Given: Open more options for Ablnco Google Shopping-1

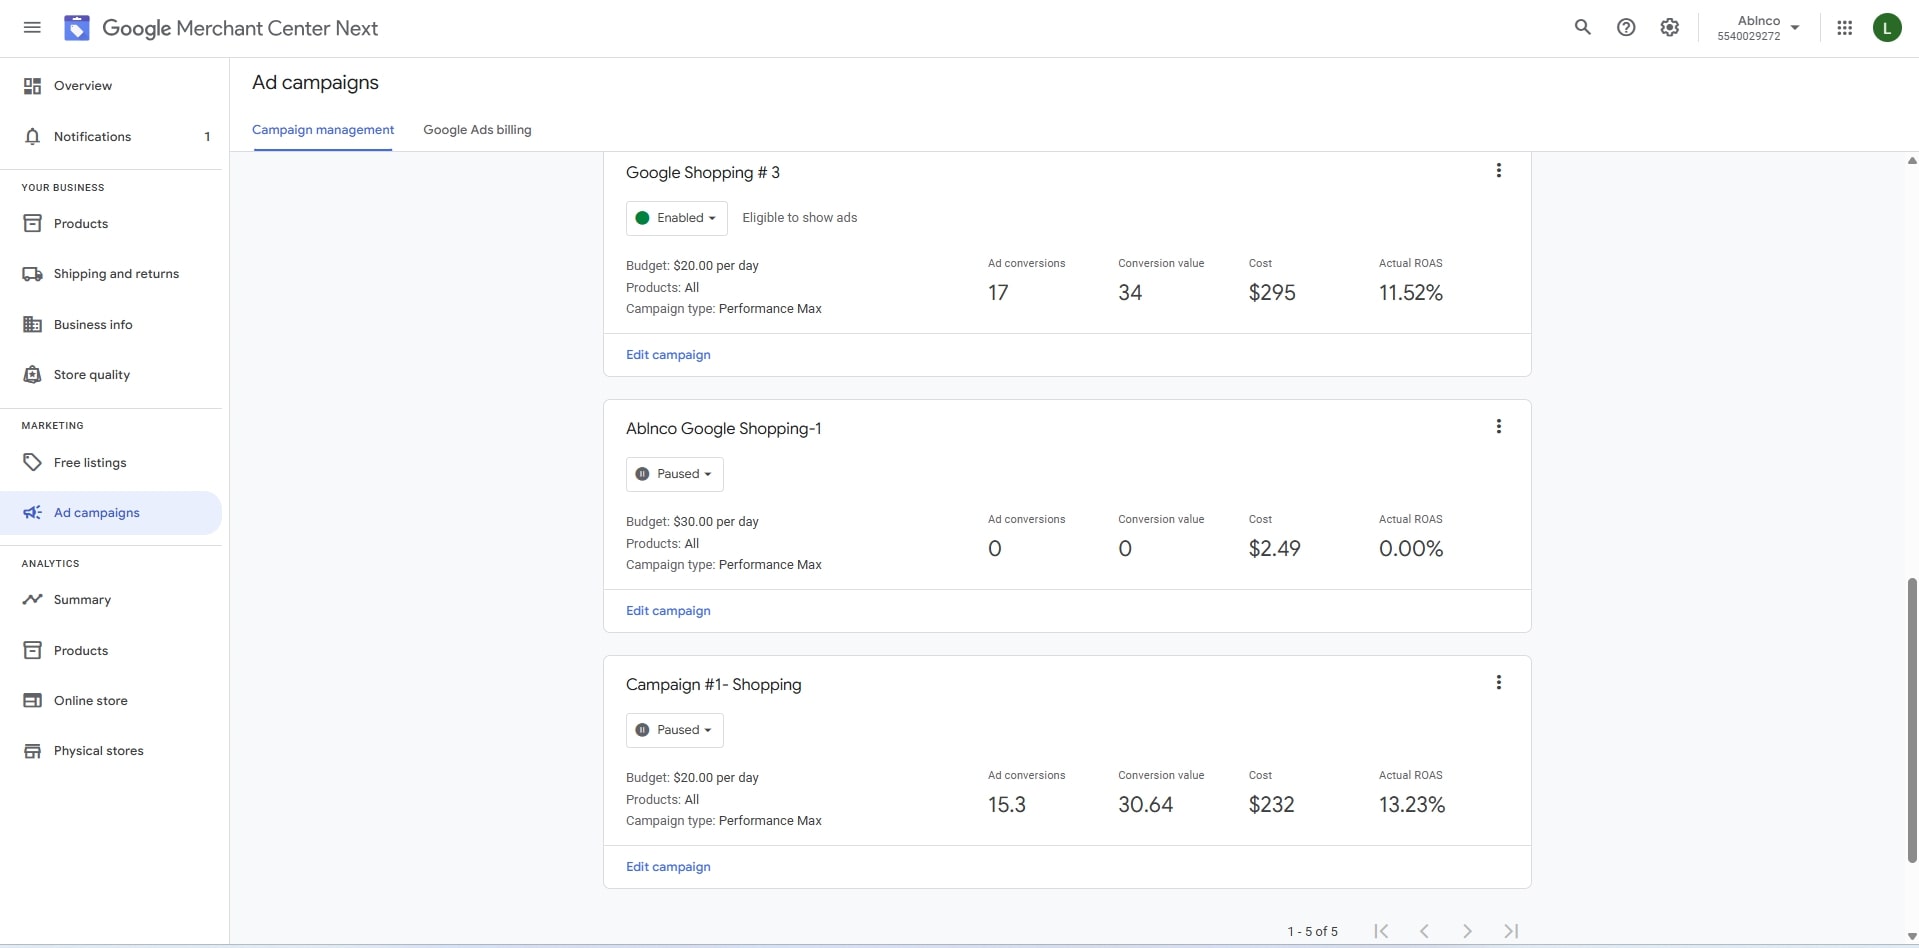Looking at the screenshot, I should coord(1498,427).
